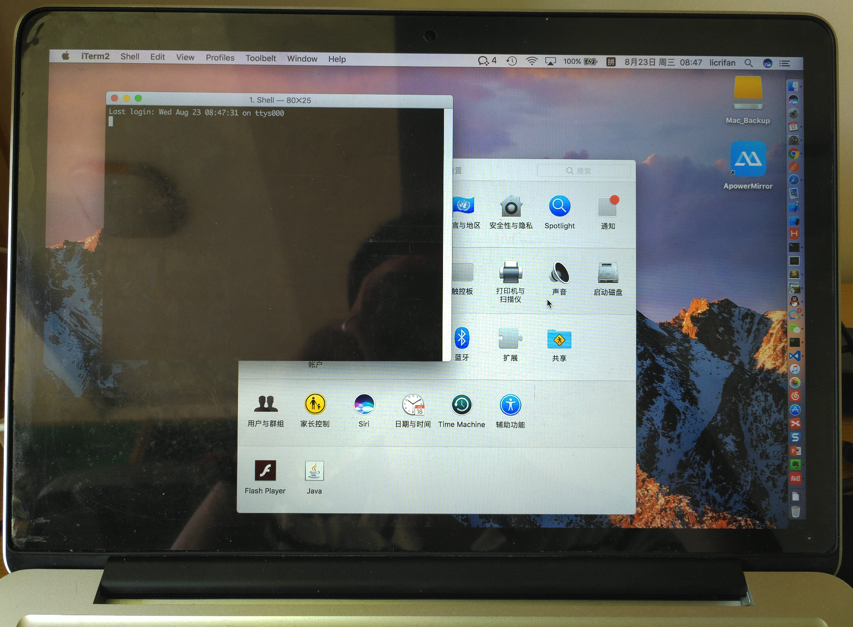
Task: Open Safari from the Dock
Action: point(794,179)
